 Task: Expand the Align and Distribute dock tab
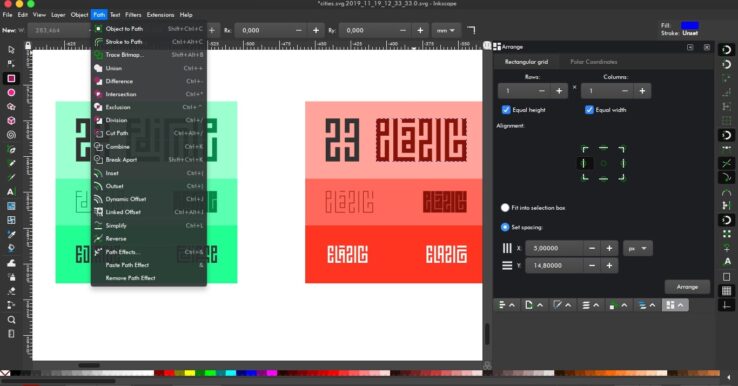tap(506, 305)
